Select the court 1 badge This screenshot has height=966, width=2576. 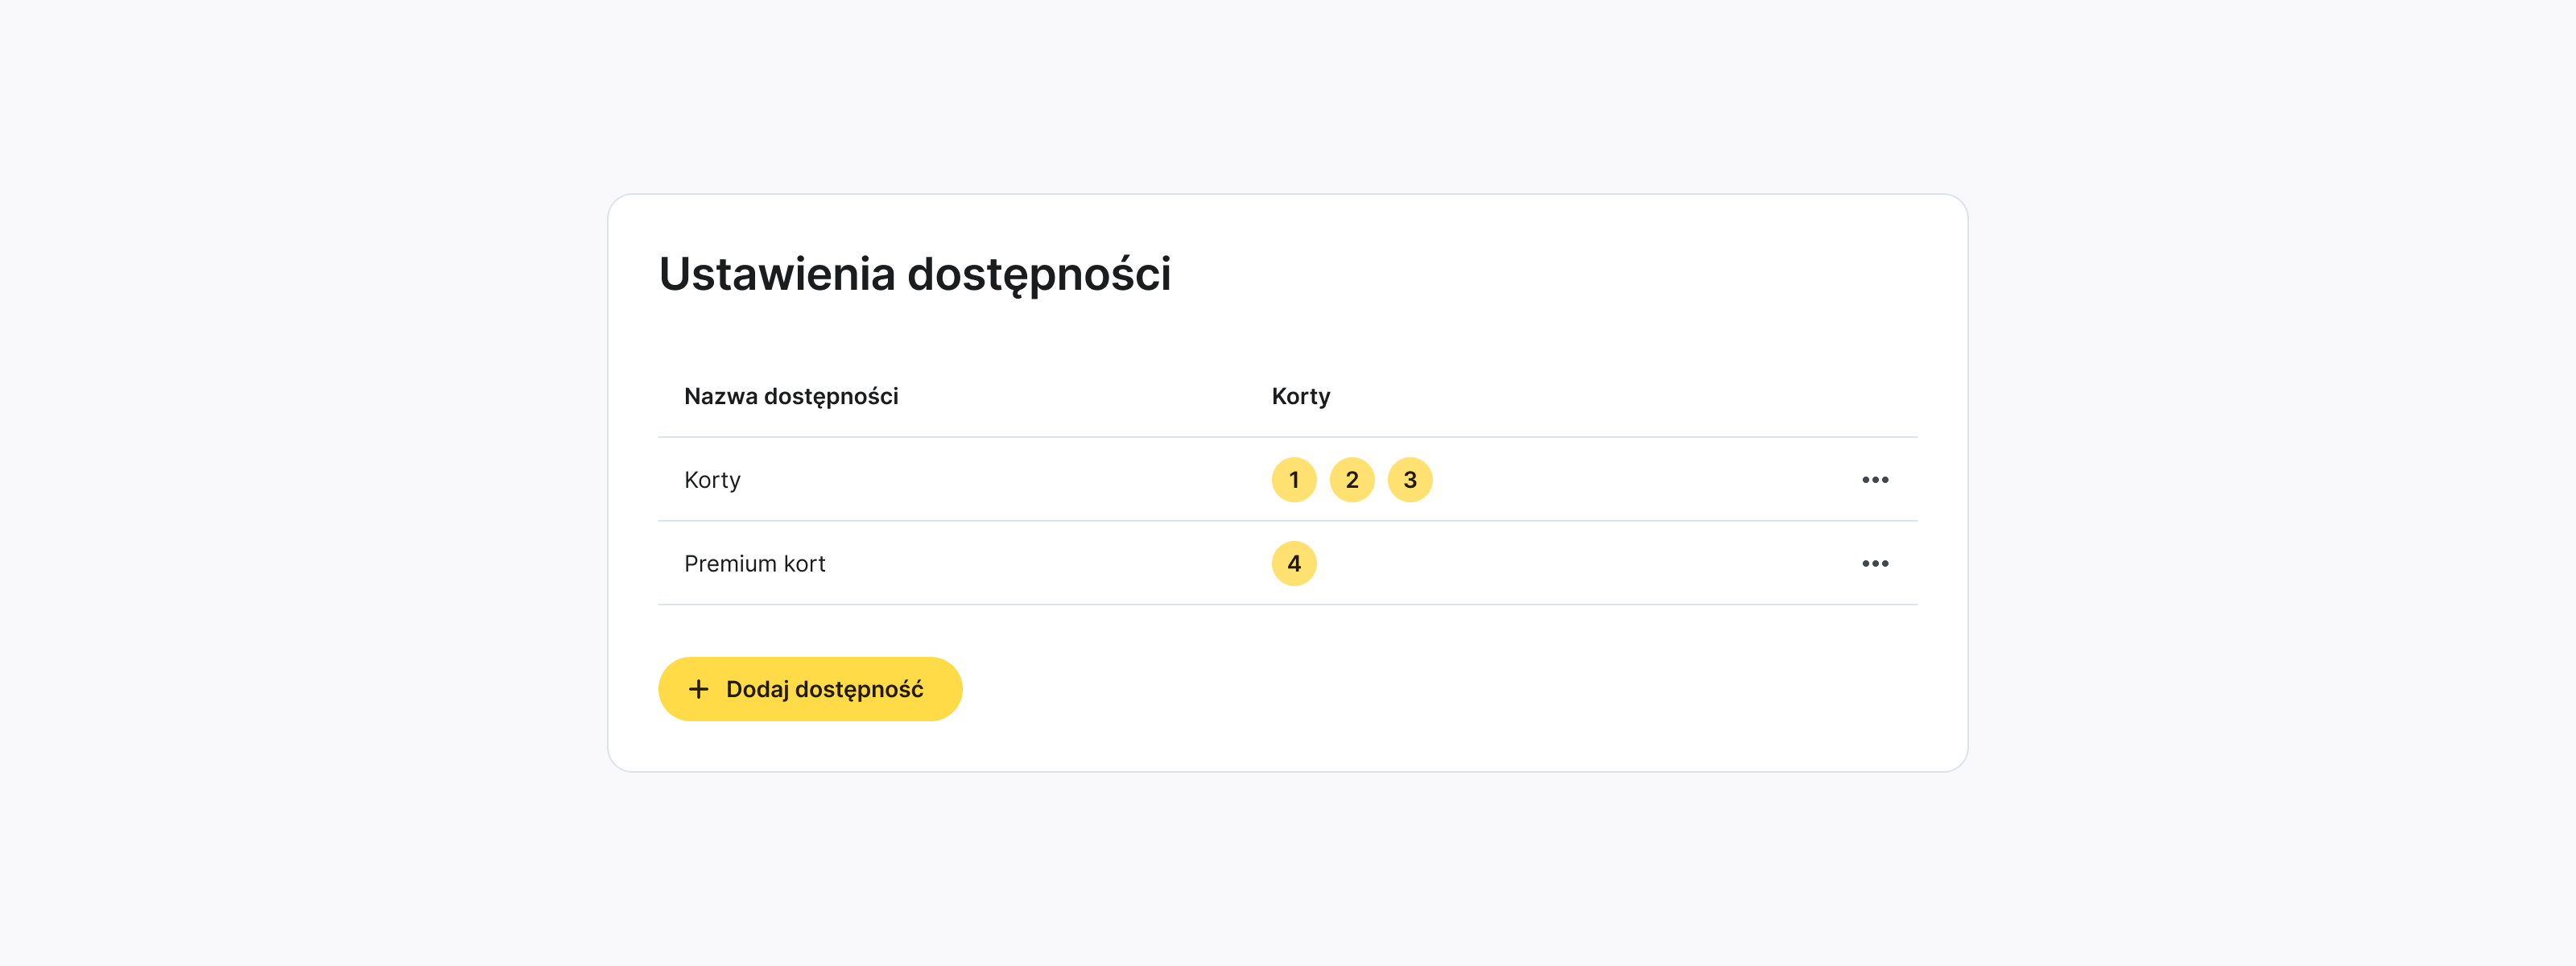click(x=1294, y=480)
